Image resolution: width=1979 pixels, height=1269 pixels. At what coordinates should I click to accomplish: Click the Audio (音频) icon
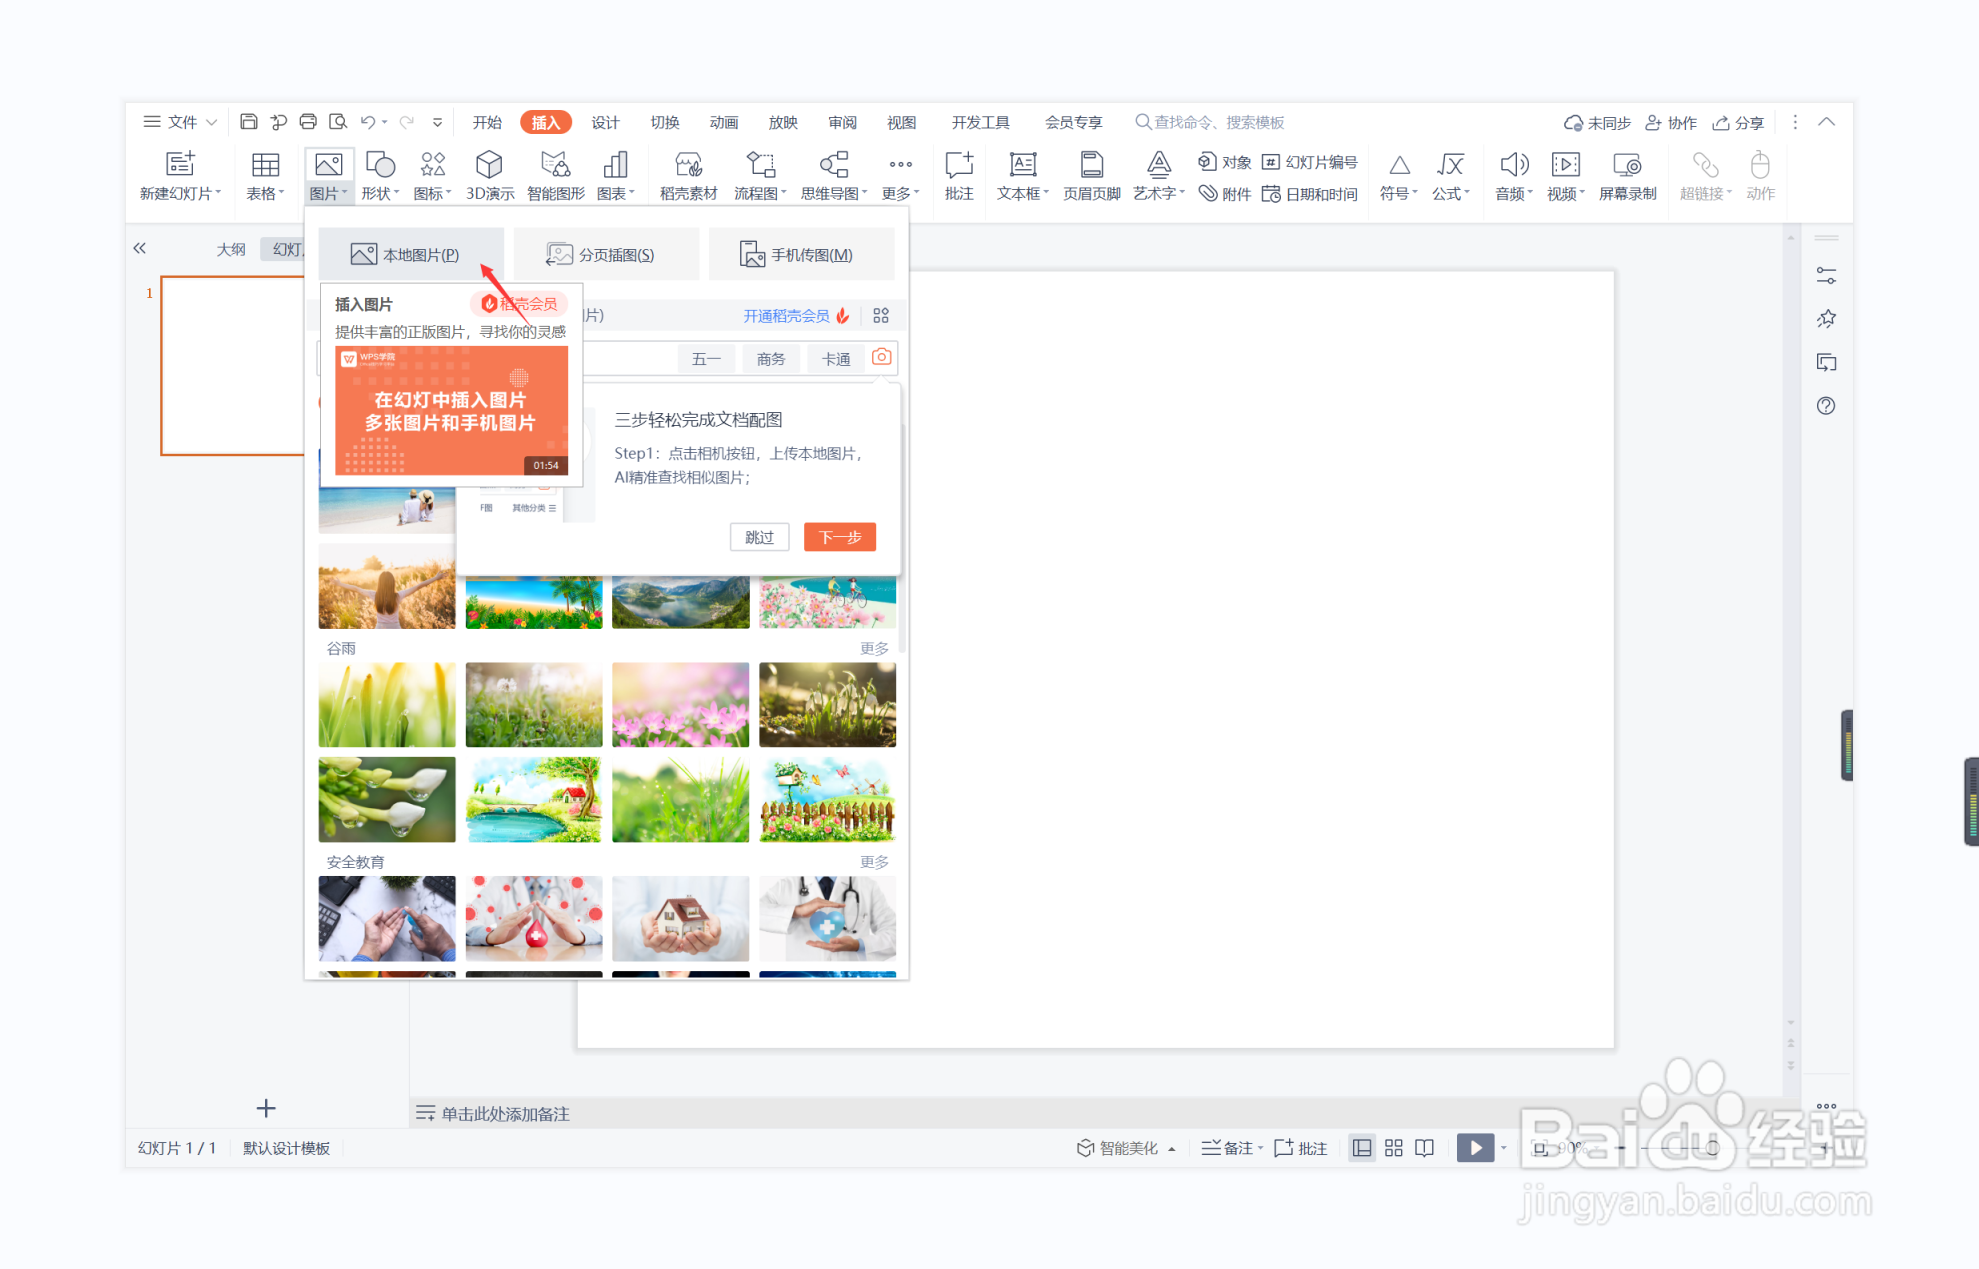tap(1513, 164)
